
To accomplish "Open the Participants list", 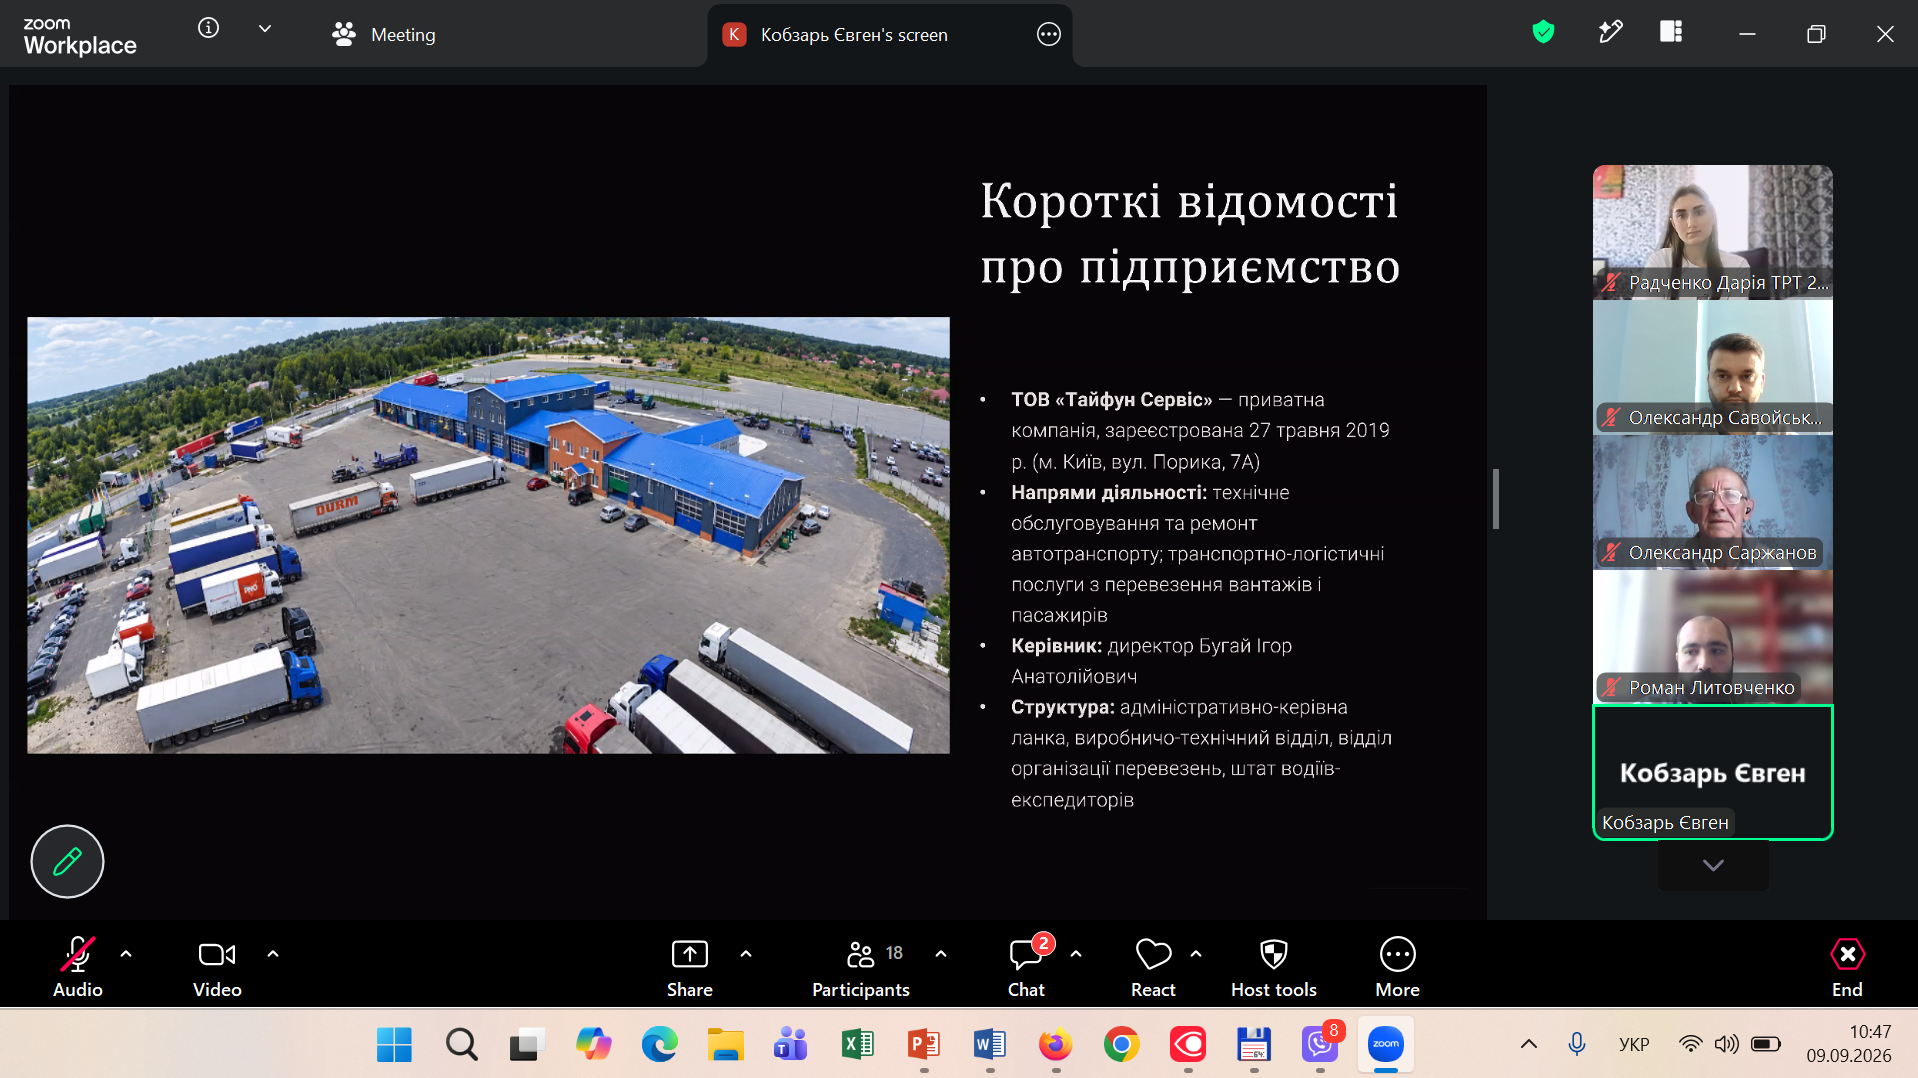I will click(x=861, y=967).
